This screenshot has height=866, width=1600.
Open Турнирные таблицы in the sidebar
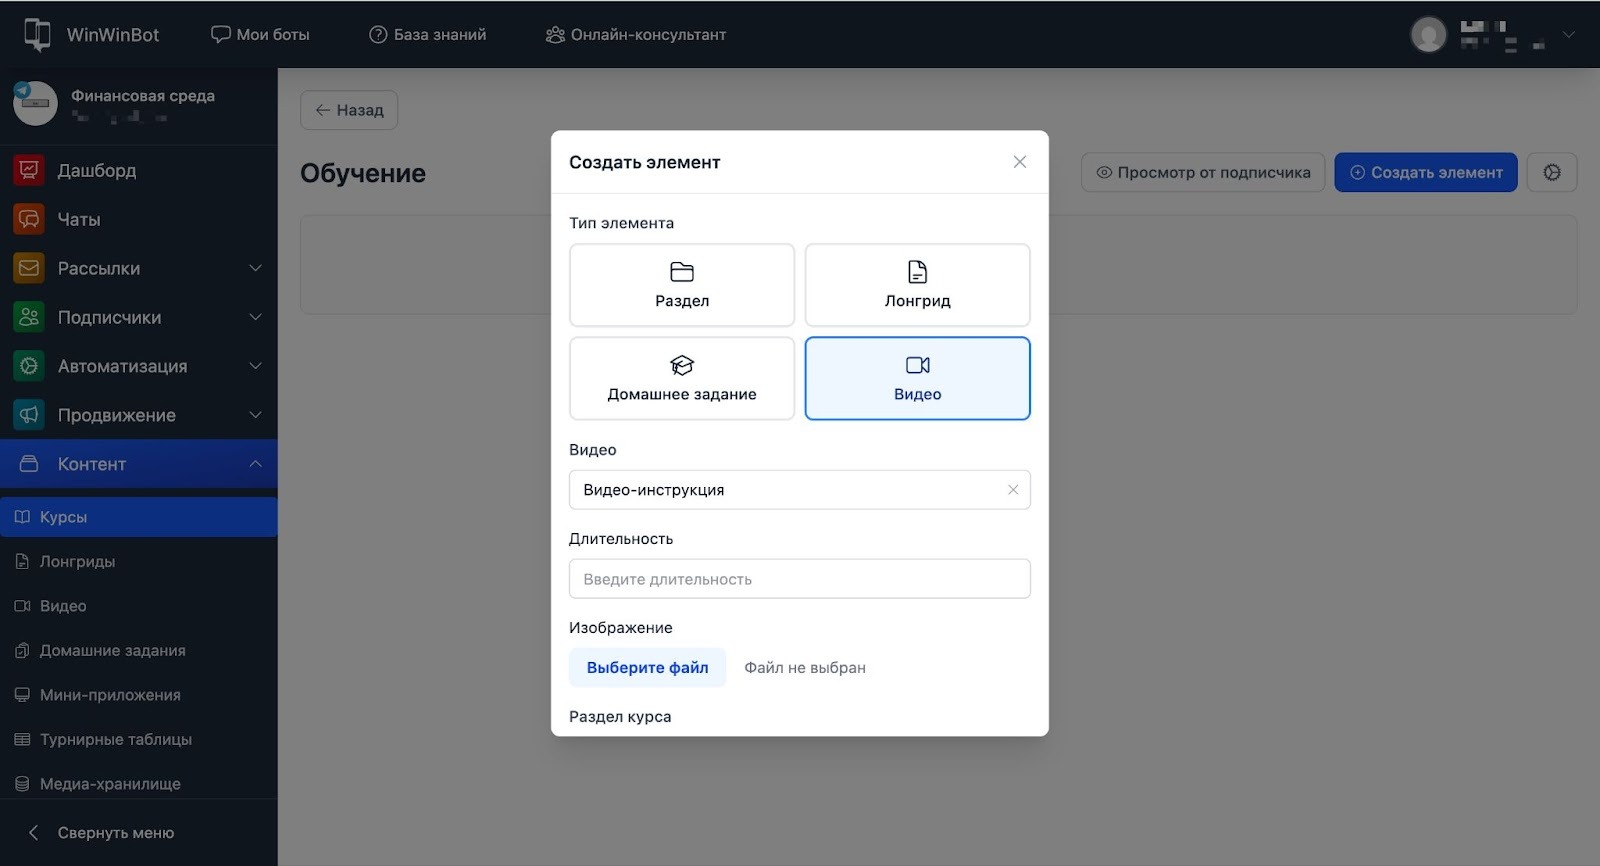[115, 740]
